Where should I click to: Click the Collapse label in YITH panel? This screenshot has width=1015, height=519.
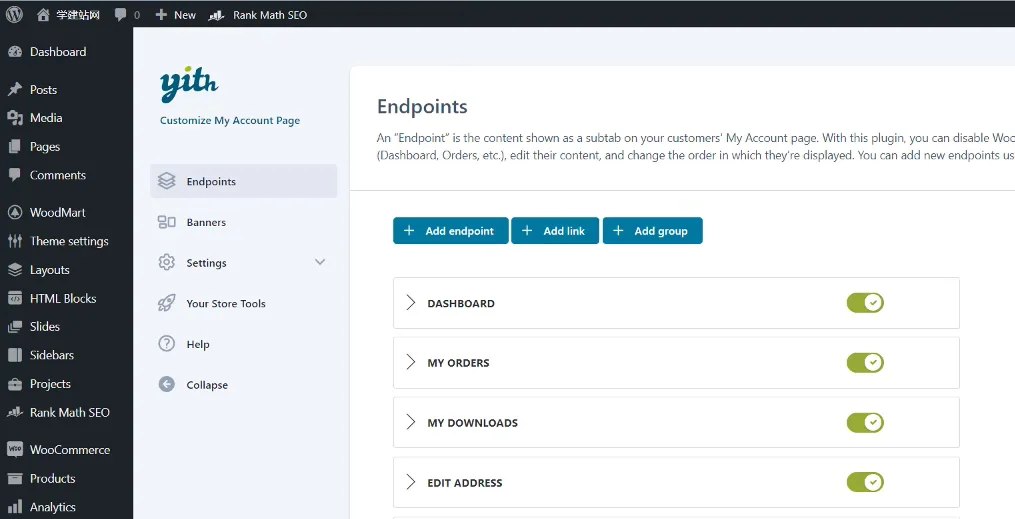[x=207, y=385]
